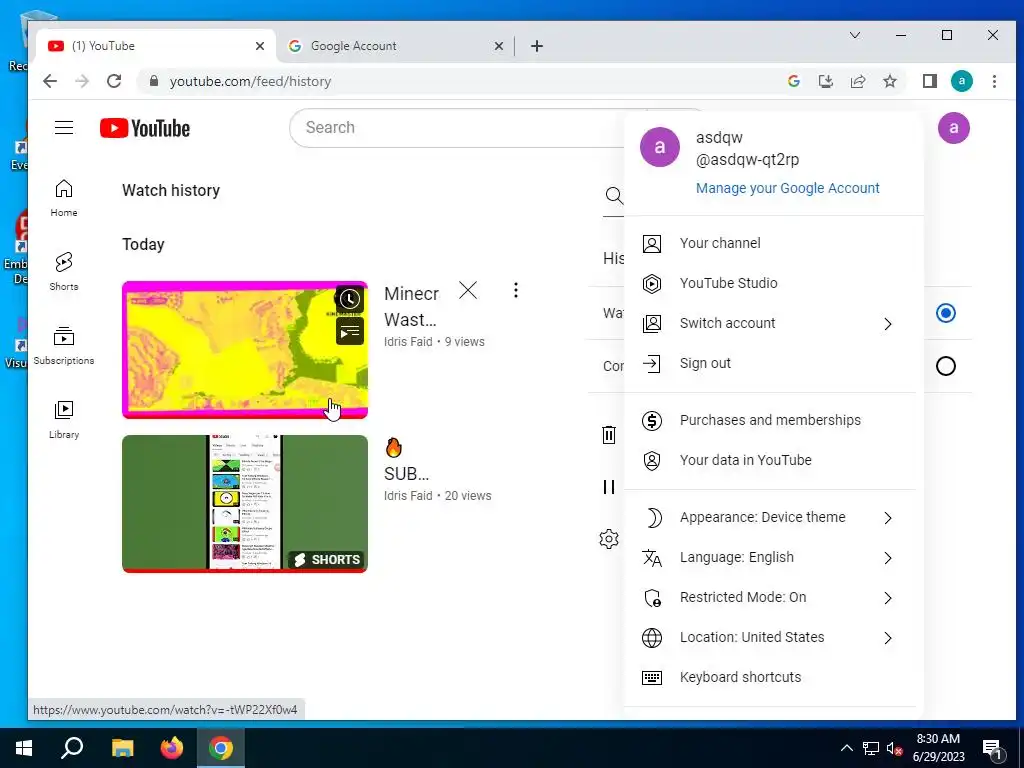Screen dimensions: 1024x768
Task: Click the pause watch history icon
Action: coord(609,487)
